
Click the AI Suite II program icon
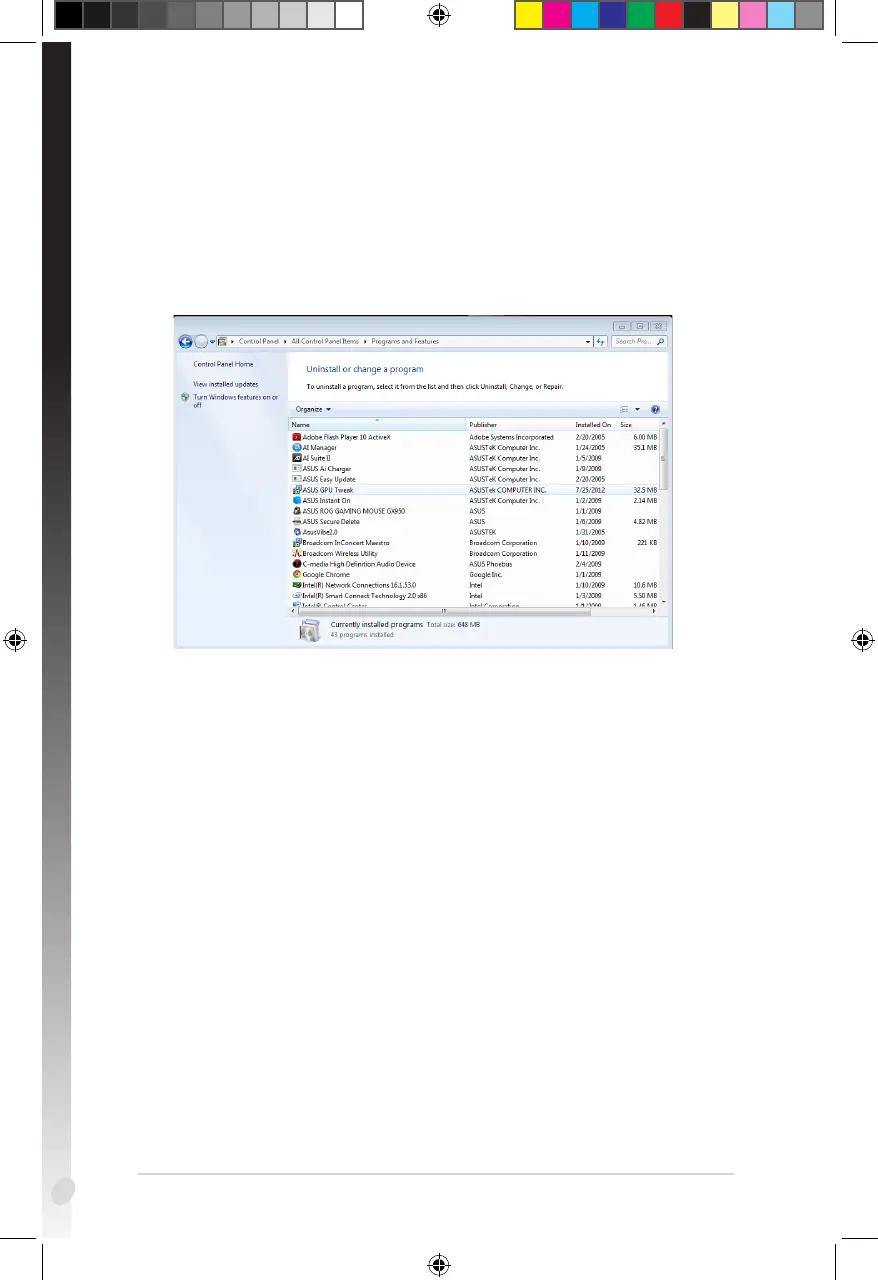pos(296,458)
